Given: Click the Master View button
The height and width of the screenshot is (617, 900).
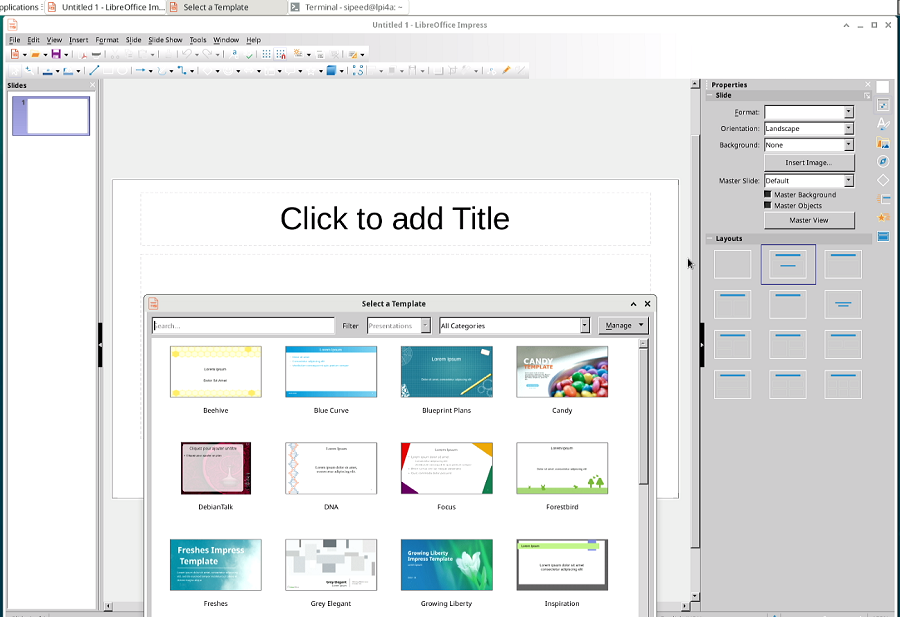Looking at the screenshot, I should (x=809, y=220).
